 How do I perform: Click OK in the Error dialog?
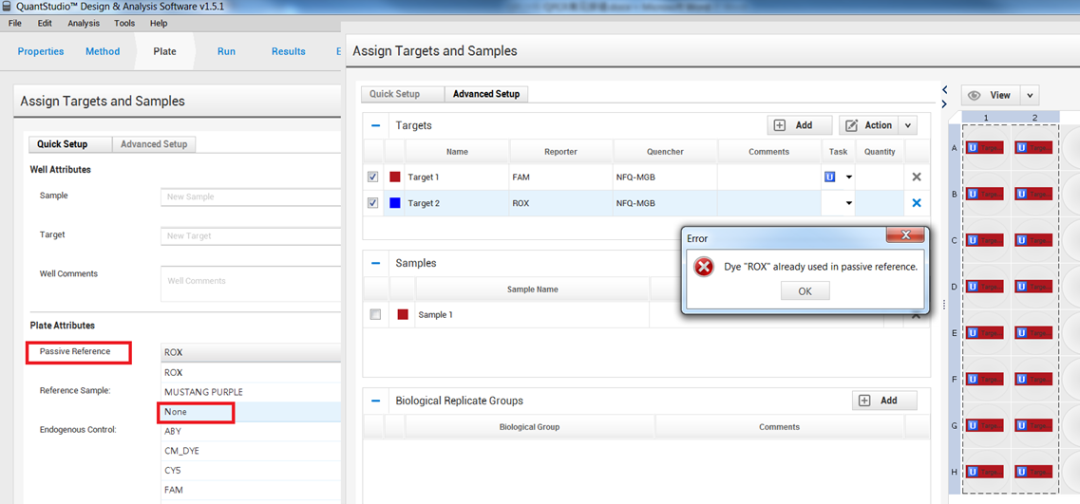[805, 291]
